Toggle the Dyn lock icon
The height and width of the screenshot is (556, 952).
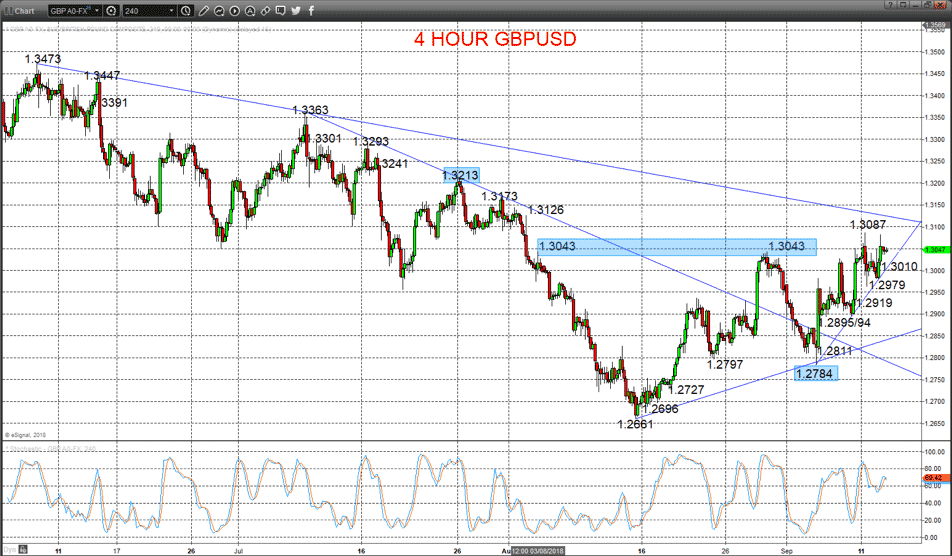(23, 550)
